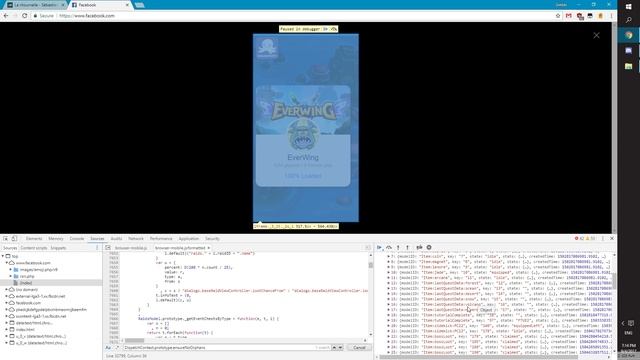Open the Windows Start menu

[x=629, y=7]
